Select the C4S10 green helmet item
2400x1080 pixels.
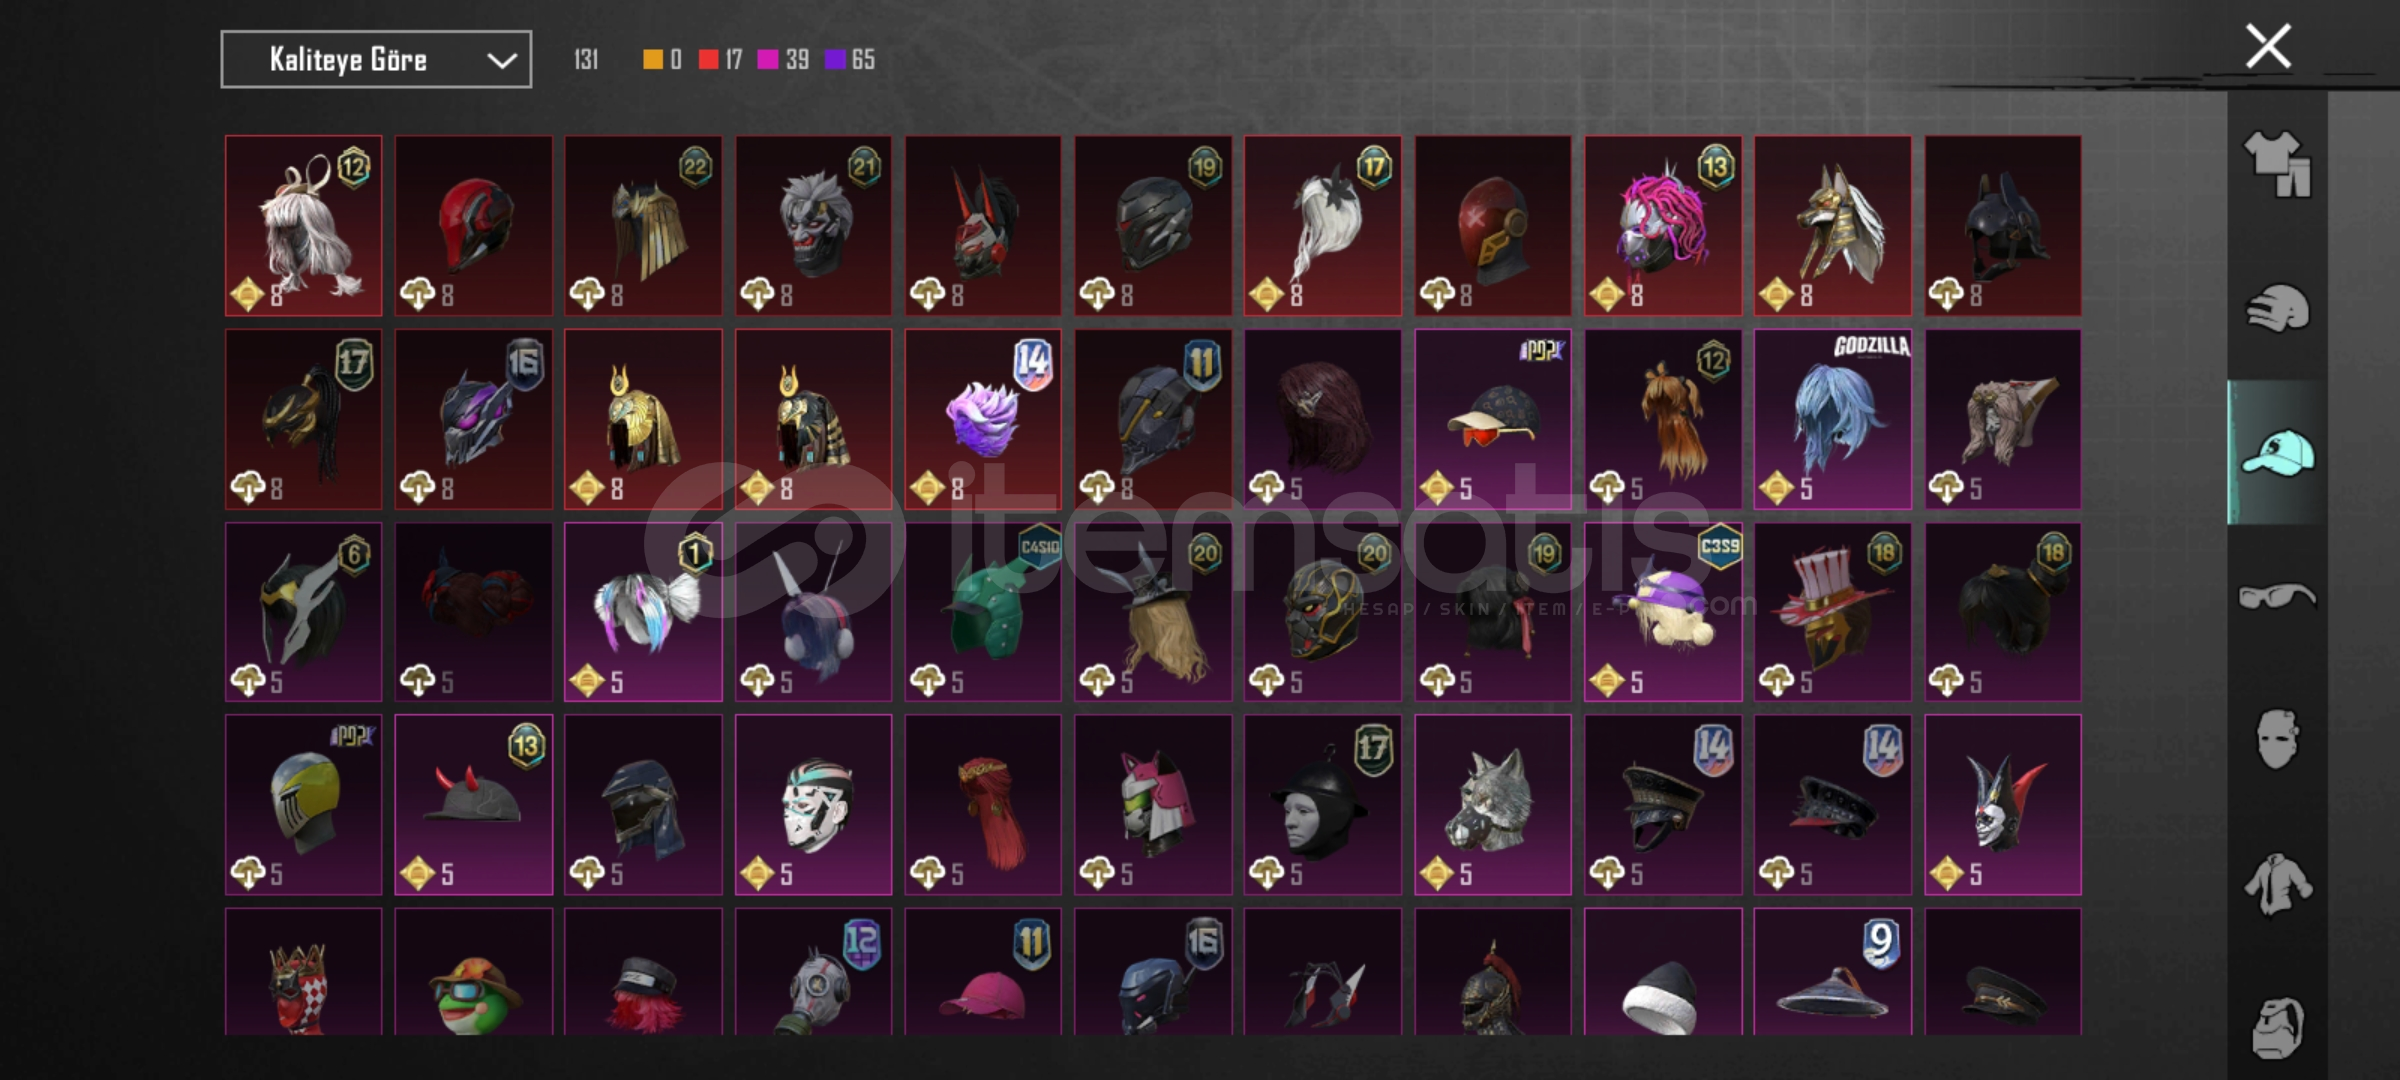tap(983, 612)
